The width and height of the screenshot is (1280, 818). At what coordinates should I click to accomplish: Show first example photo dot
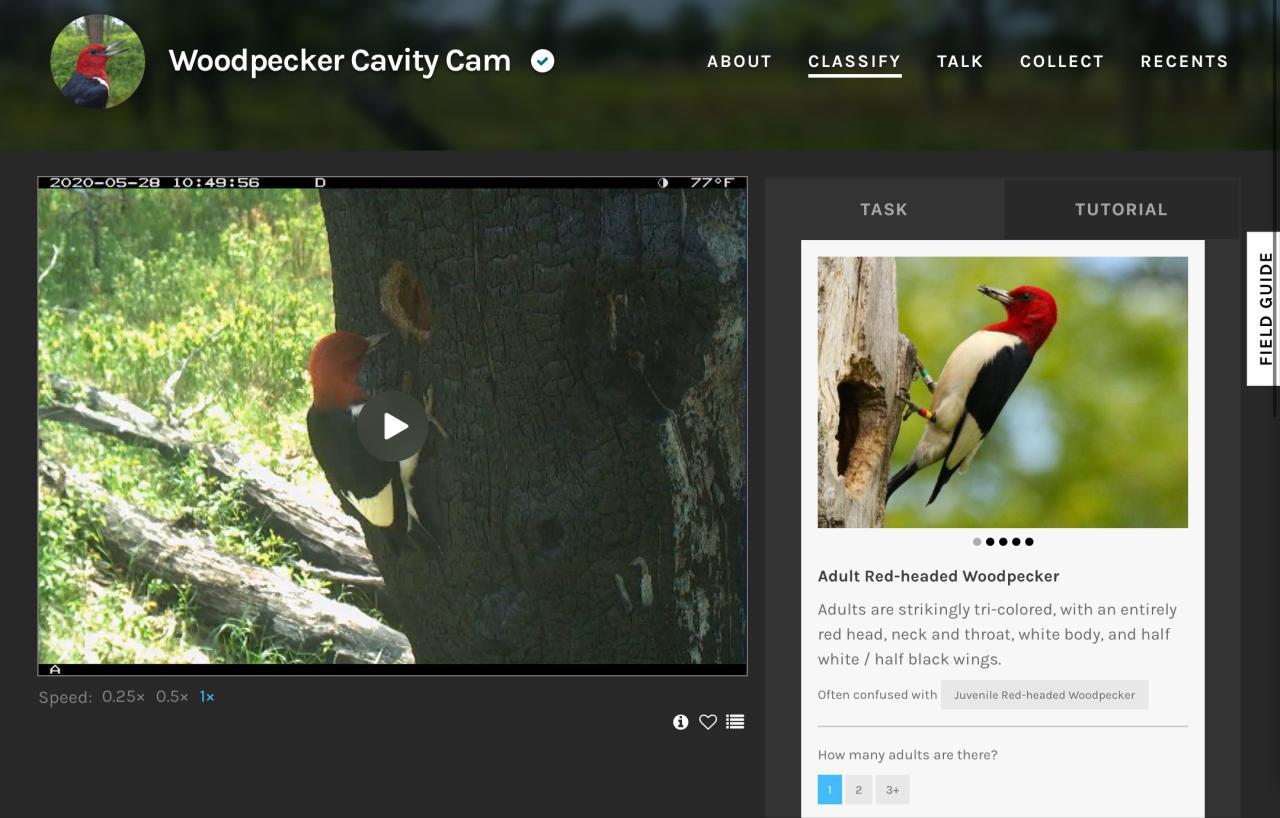977,542
